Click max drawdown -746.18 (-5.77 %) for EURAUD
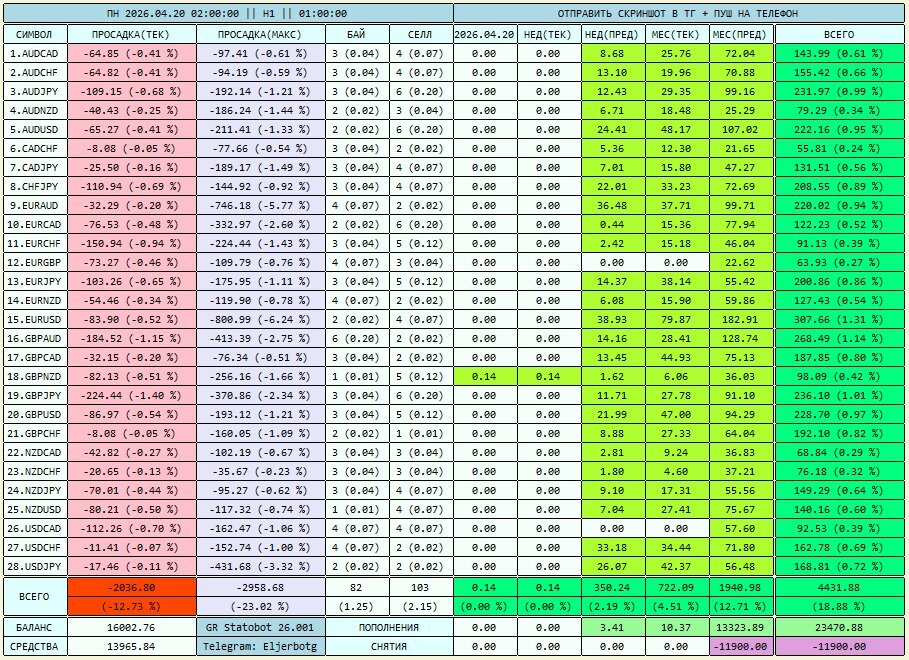Screen dimensions: 909x660 tap(260, 205)
